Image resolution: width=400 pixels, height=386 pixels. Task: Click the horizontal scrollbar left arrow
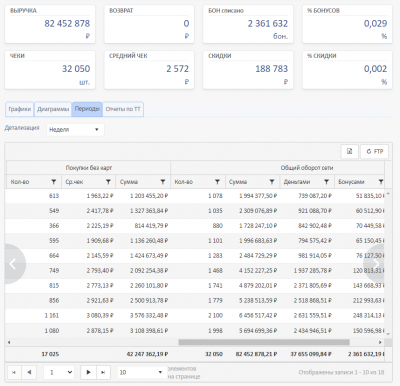tap(9, 342)
